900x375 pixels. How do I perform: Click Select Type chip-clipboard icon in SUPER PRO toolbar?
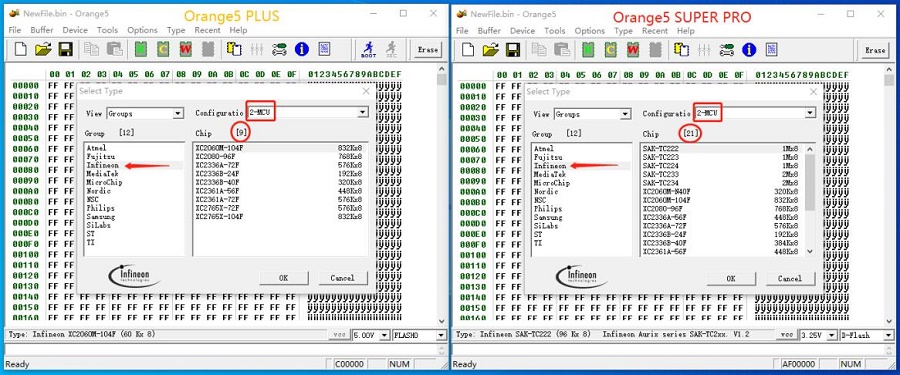point(681,49)
